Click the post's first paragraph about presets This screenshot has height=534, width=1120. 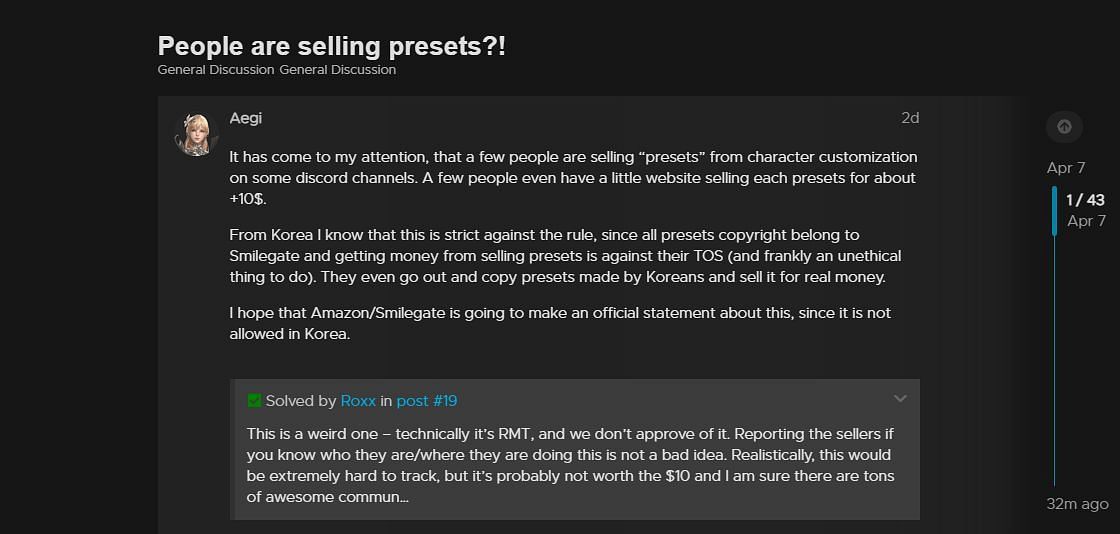click(573, 178)
